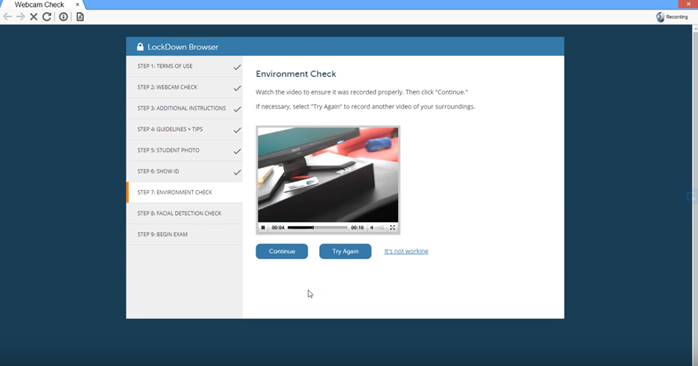
Task: Click the browser reload icon
Action: coord(47,17)
